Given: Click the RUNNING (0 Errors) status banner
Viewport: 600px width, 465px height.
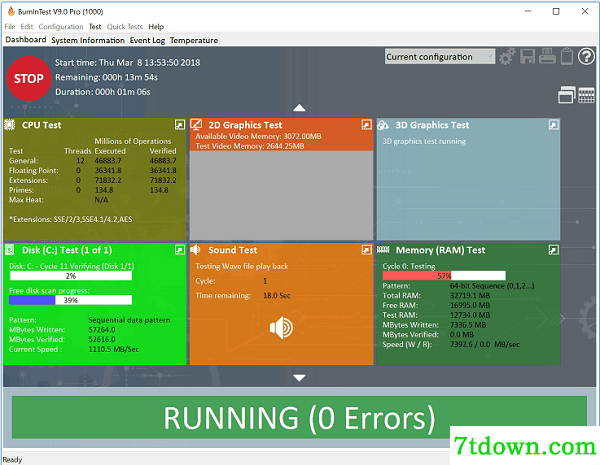Looking at the screenshot, I should pyautogui.click(x=299, y=418).
